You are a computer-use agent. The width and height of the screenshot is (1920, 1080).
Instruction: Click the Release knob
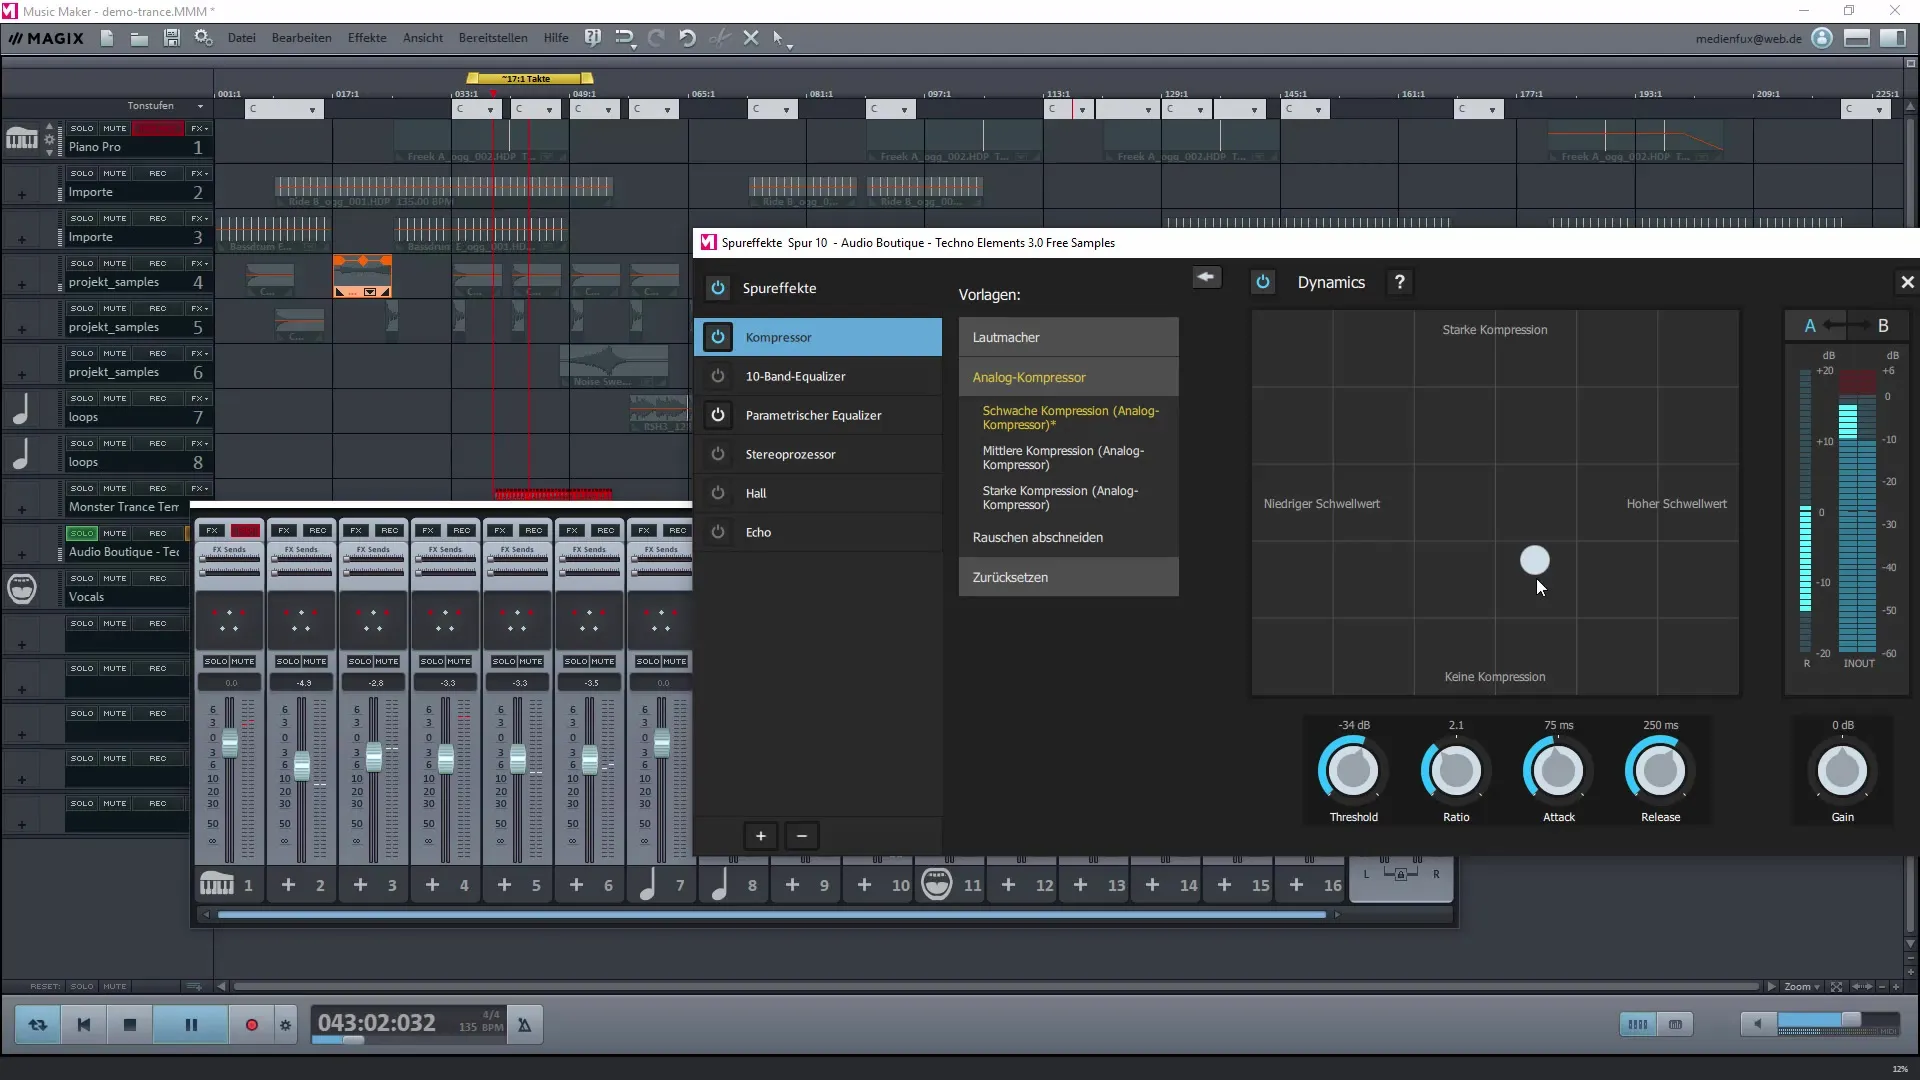pyautogui.click(x=1660, y=770)
